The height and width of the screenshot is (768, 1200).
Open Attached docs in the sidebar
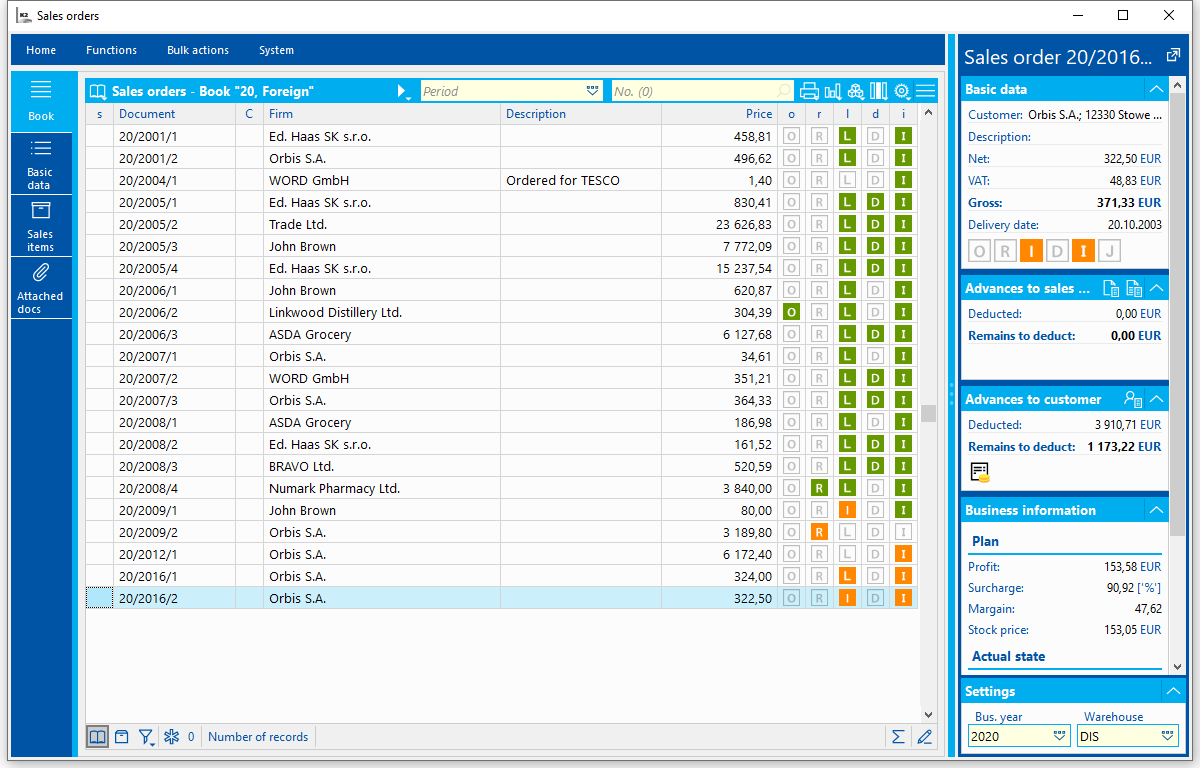pyautogui.click(x=40, y=288)
